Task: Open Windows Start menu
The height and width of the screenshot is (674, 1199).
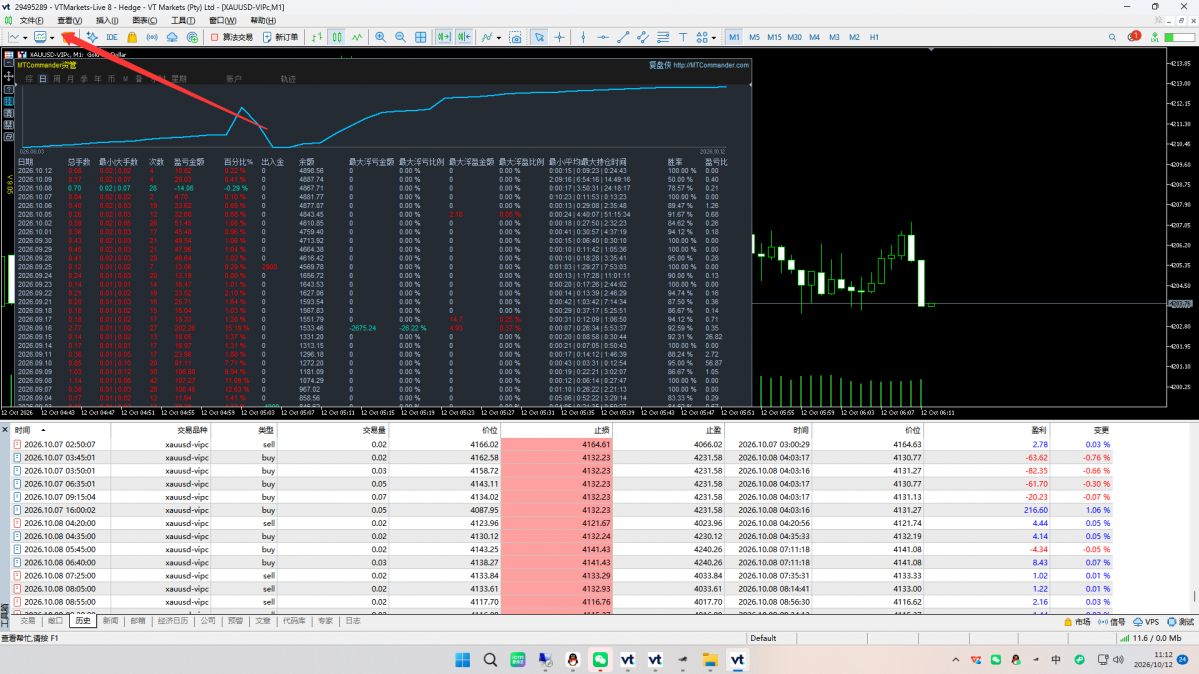Action: click(x=463, y=659)
